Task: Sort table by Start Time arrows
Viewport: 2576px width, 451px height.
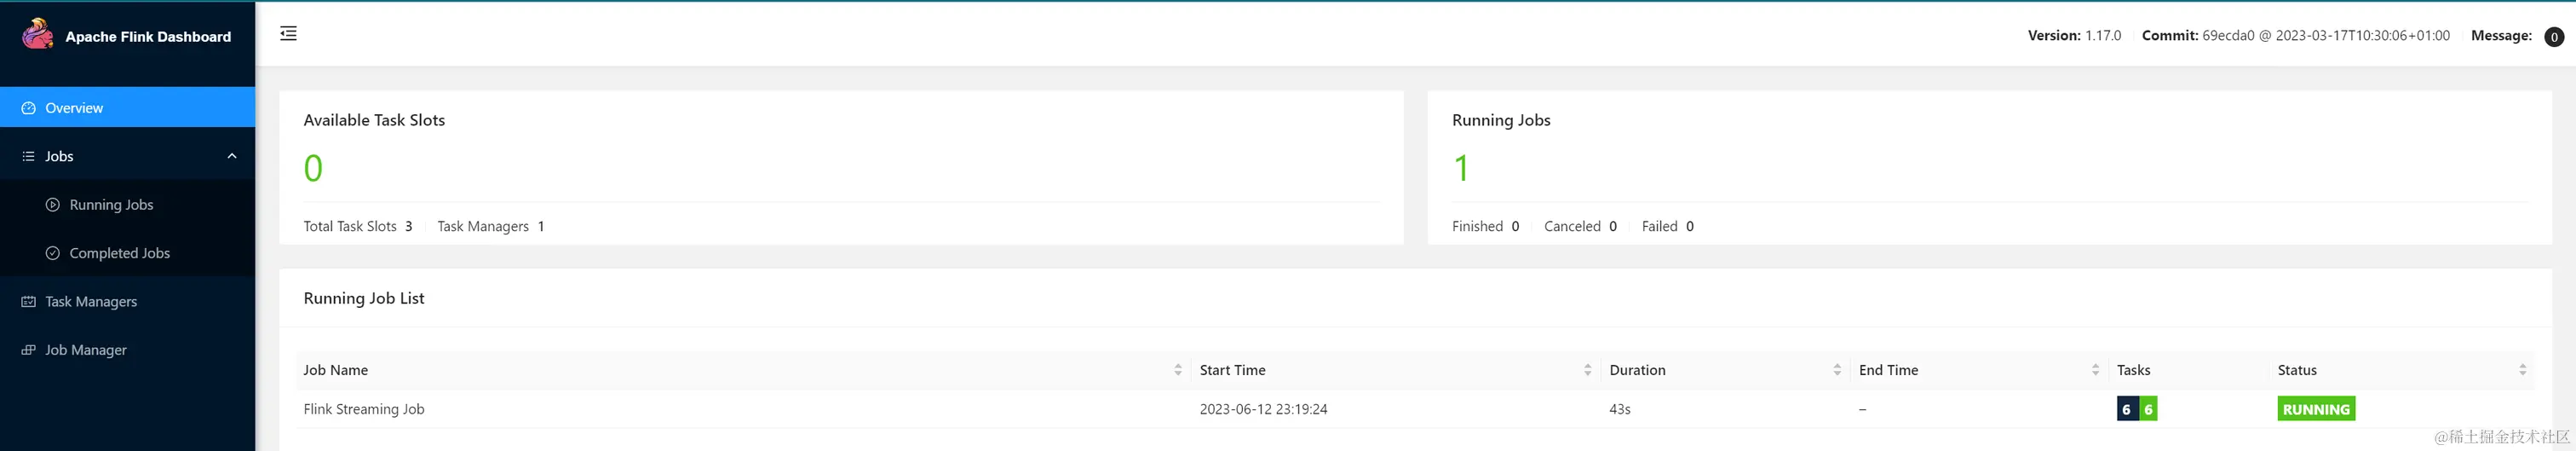Action: (1588, 370)
